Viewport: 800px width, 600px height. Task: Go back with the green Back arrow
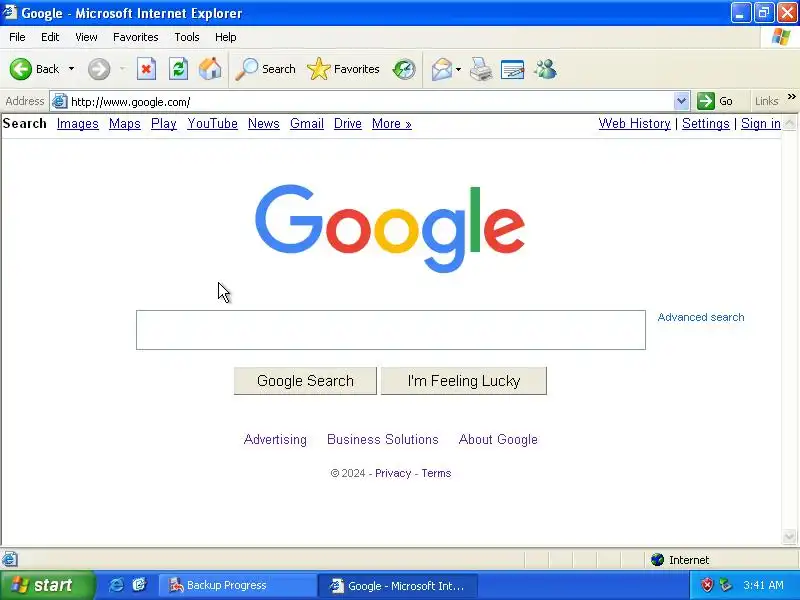pyautogui.click(x=21, y=69)
